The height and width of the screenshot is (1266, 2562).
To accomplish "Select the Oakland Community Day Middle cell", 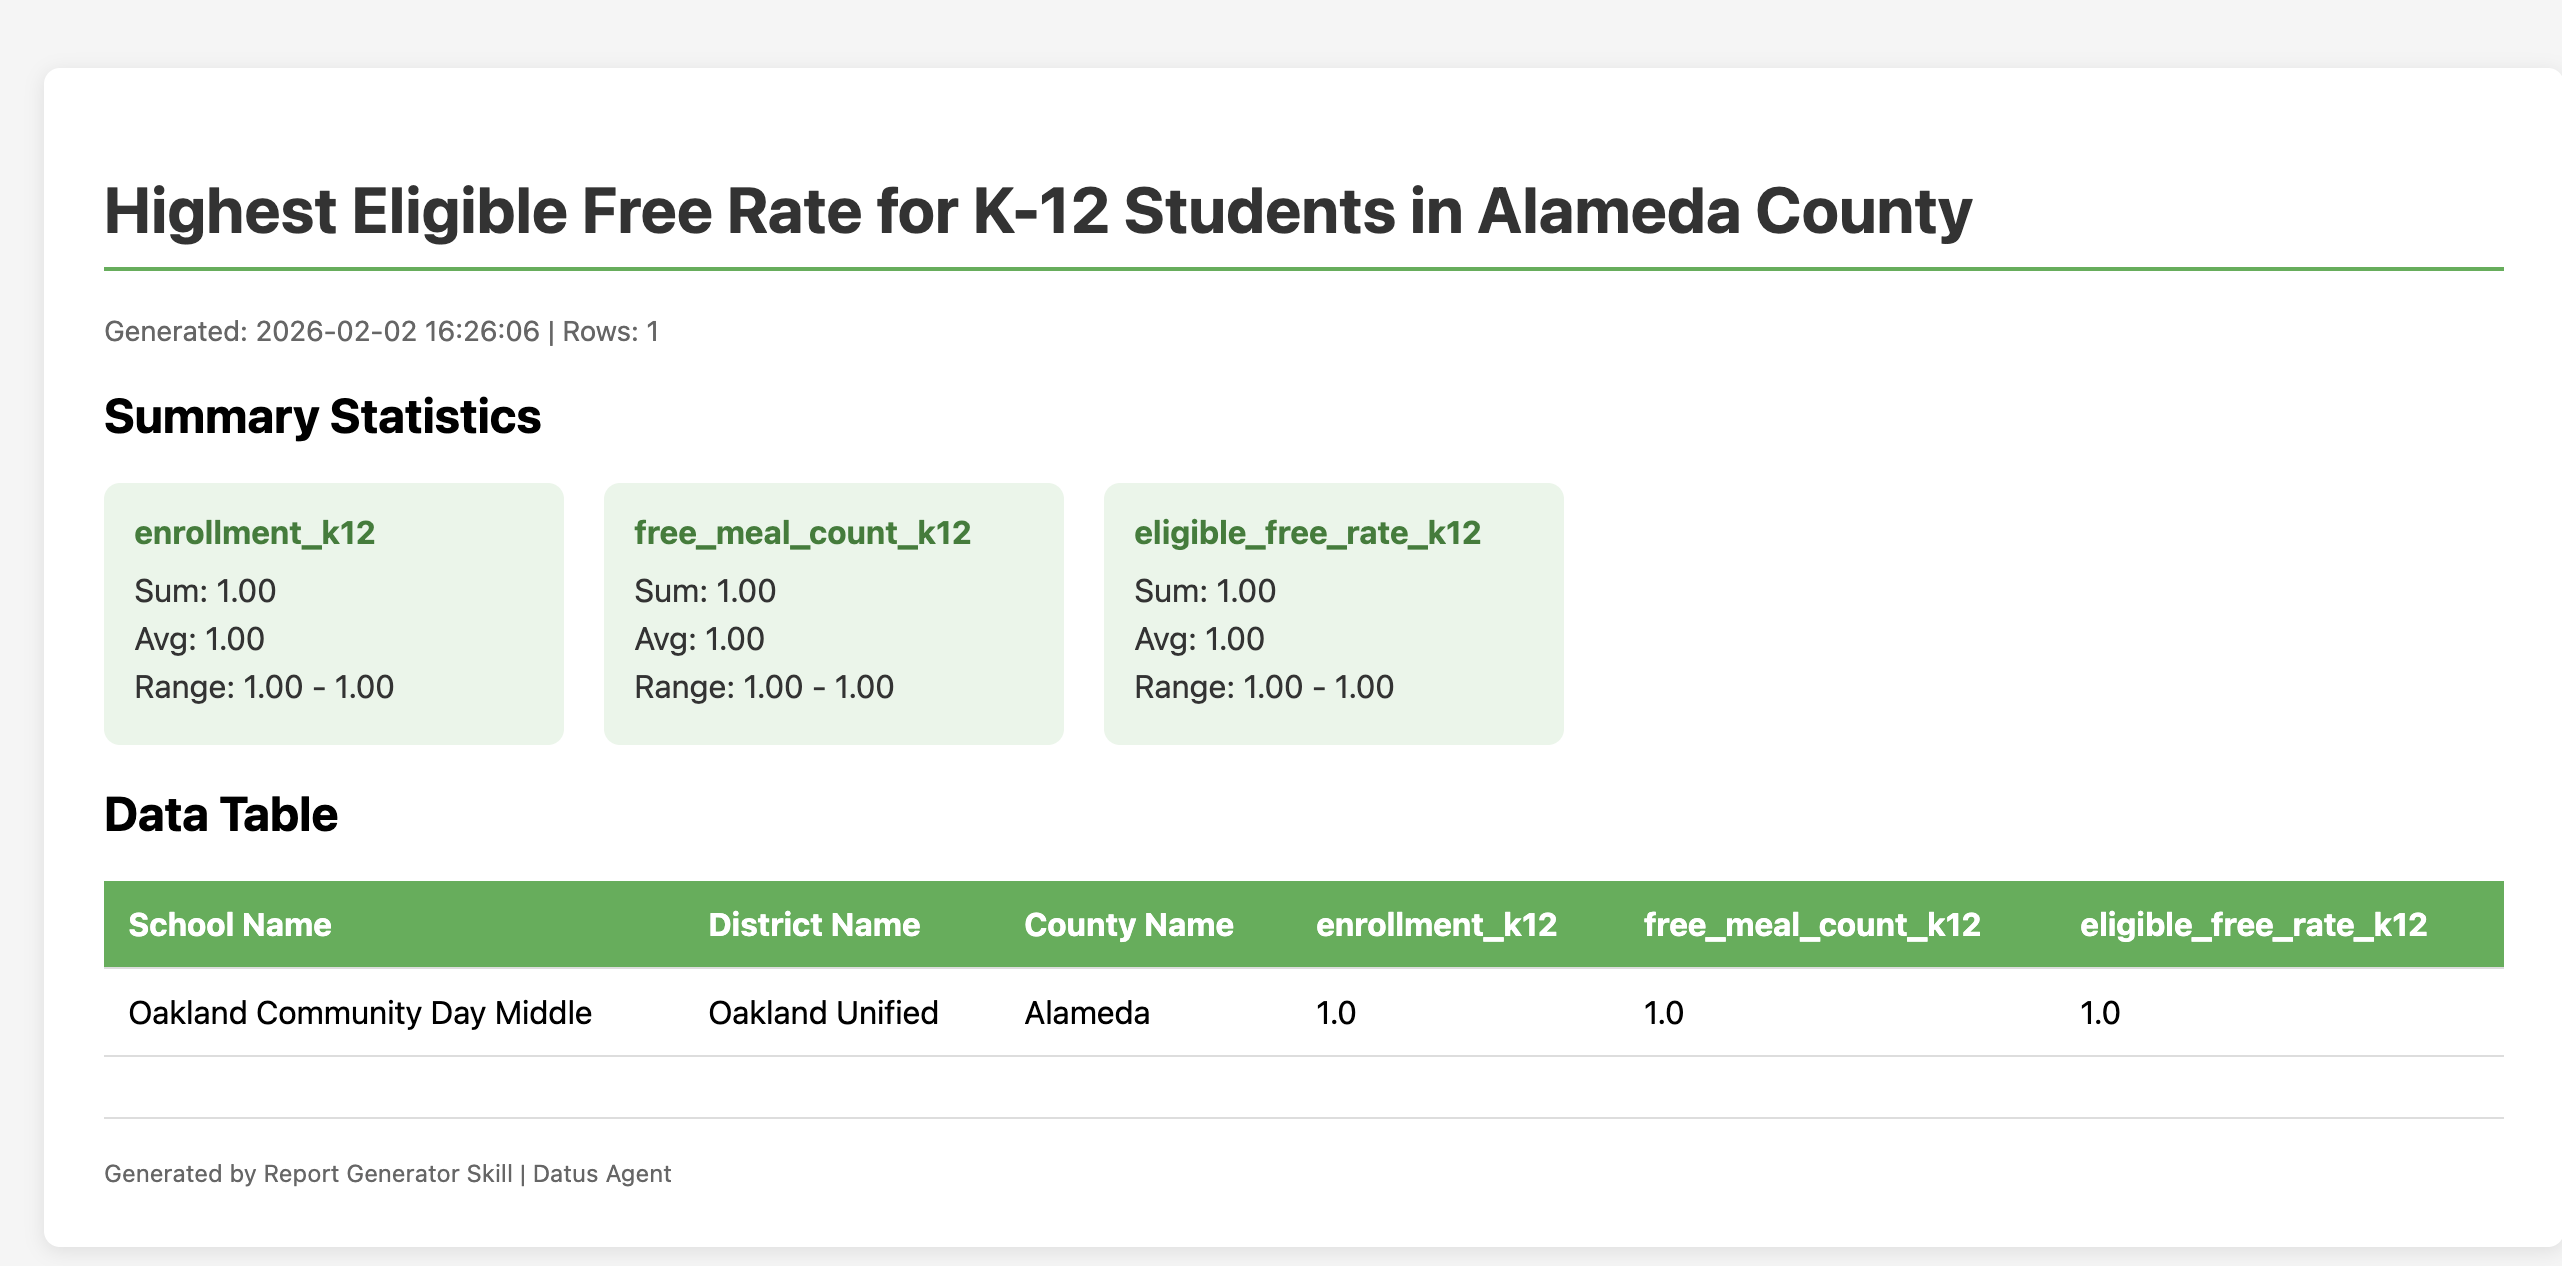I will tap(360, 1013).
